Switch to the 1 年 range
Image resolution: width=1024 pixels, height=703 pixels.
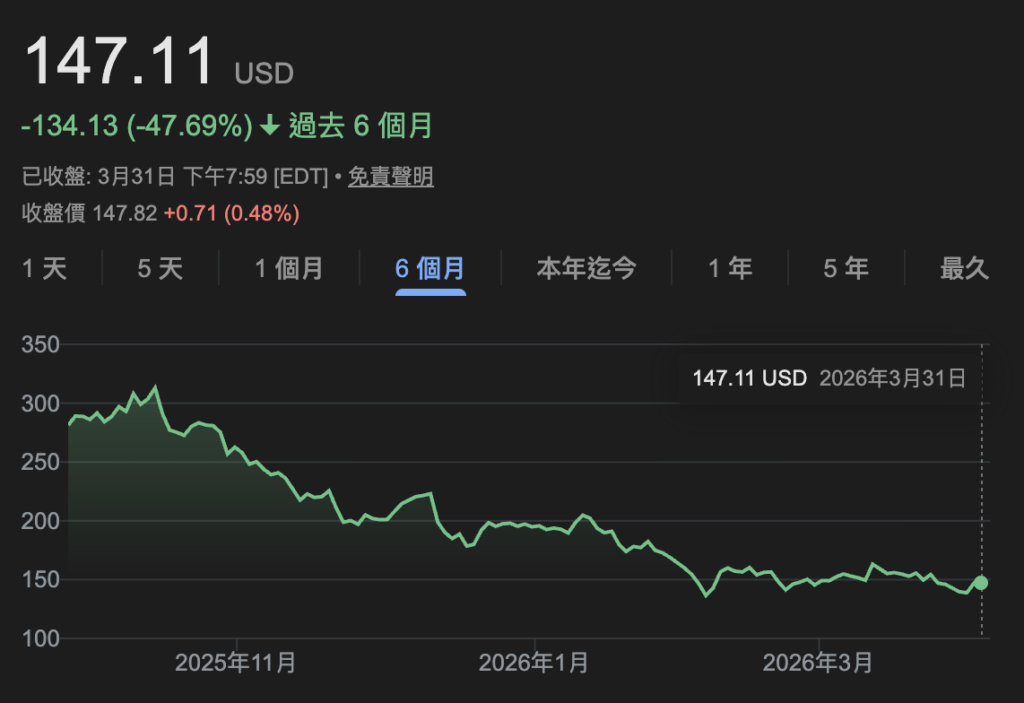tap(729, 268)
